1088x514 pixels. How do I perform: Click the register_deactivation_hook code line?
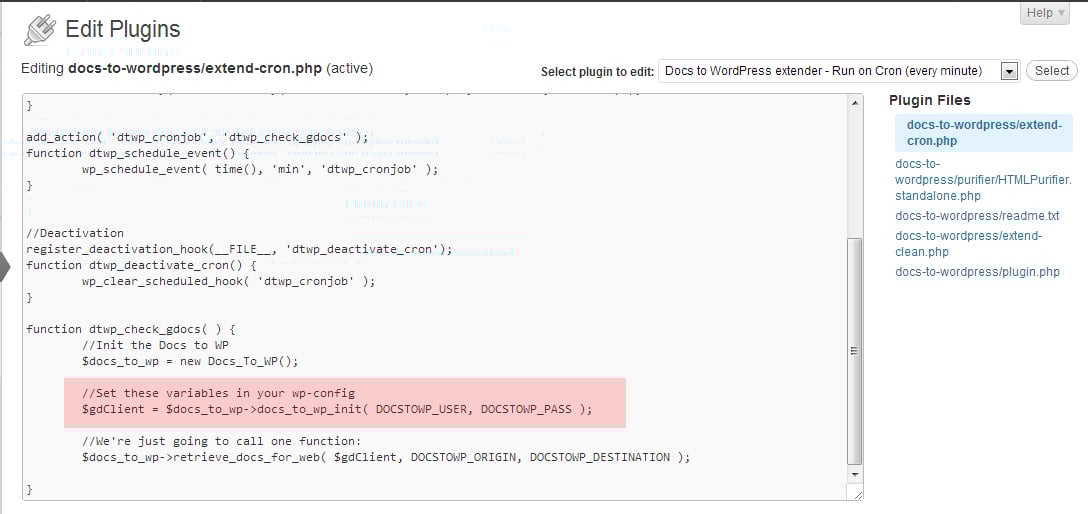pos(239,249)
